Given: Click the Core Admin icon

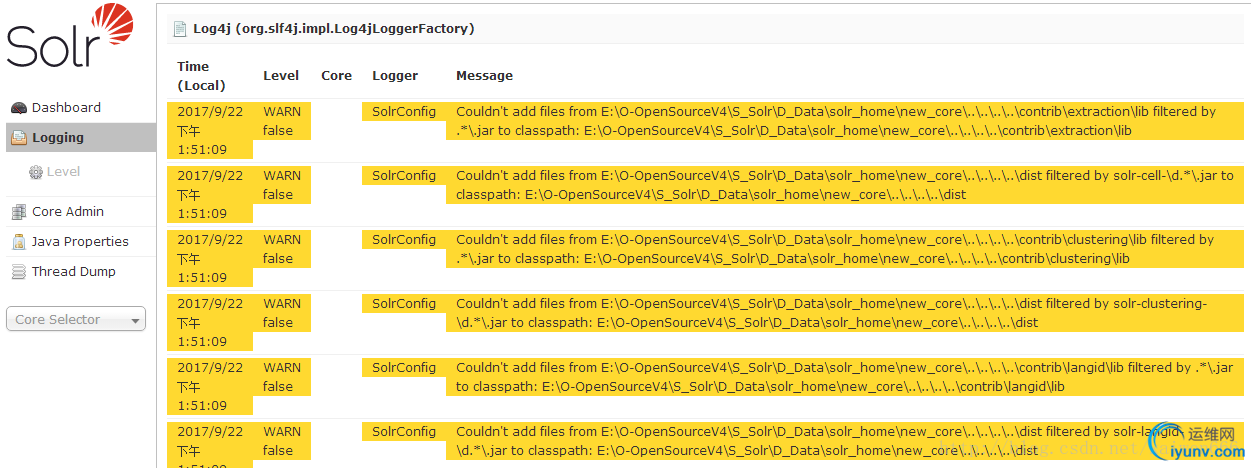Looking at the screenshot, I should coord(18,212).
